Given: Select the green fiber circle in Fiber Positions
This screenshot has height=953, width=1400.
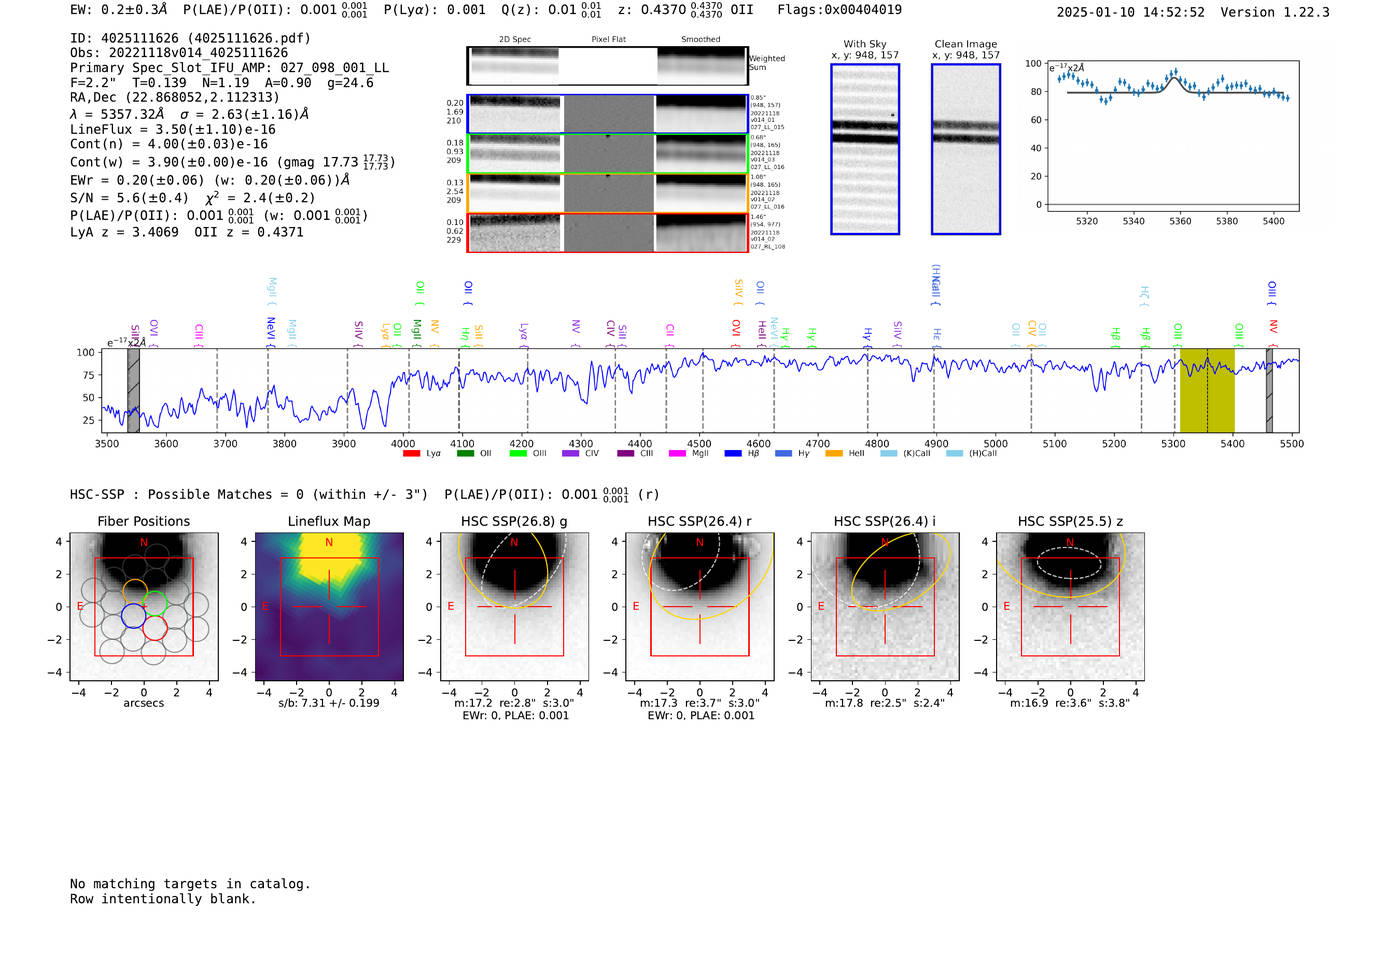Looking at the screenshot, I should [x=154, y=604].
